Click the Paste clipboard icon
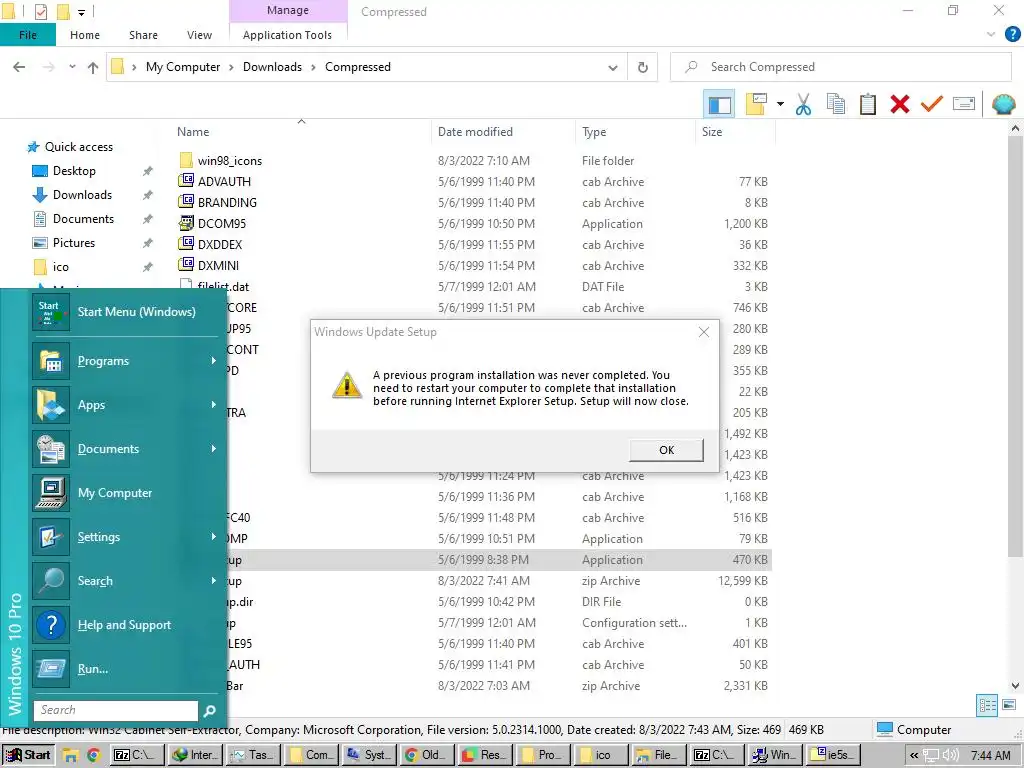This screenshot has height=768, width=1024. pos(868,104)
